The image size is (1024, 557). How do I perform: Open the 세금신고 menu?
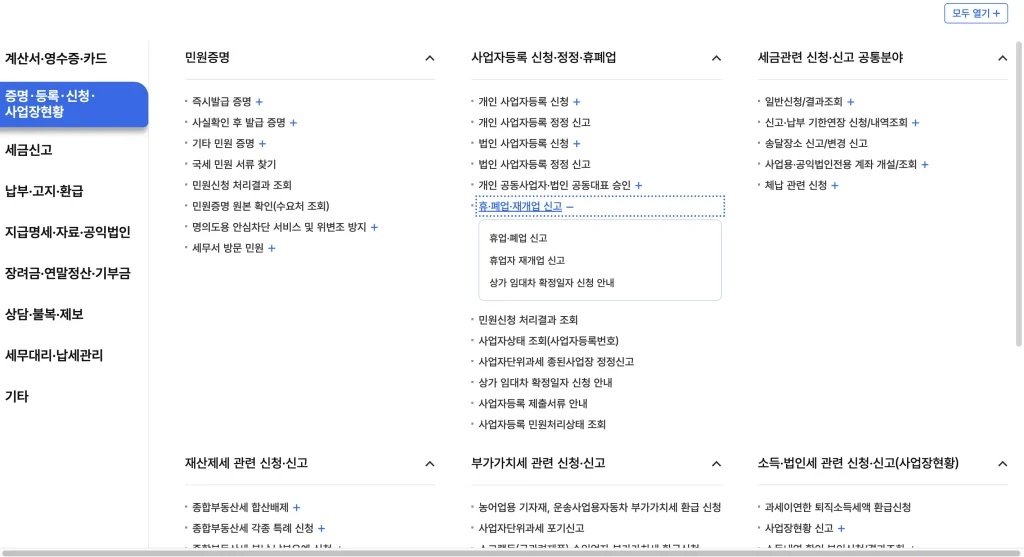pos(29,150)
